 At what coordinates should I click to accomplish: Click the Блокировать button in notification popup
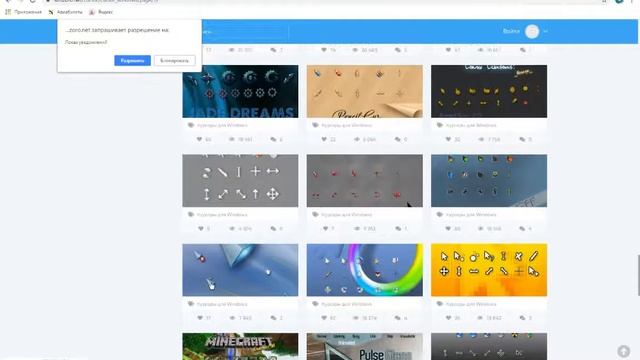click(174, 60)
